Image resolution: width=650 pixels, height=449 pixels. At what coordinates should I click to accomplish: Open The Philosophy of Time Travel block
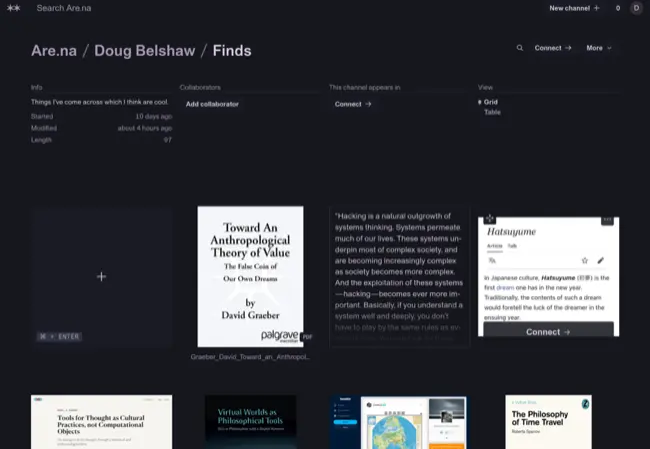pyautogui.click(x=548, y=422)
